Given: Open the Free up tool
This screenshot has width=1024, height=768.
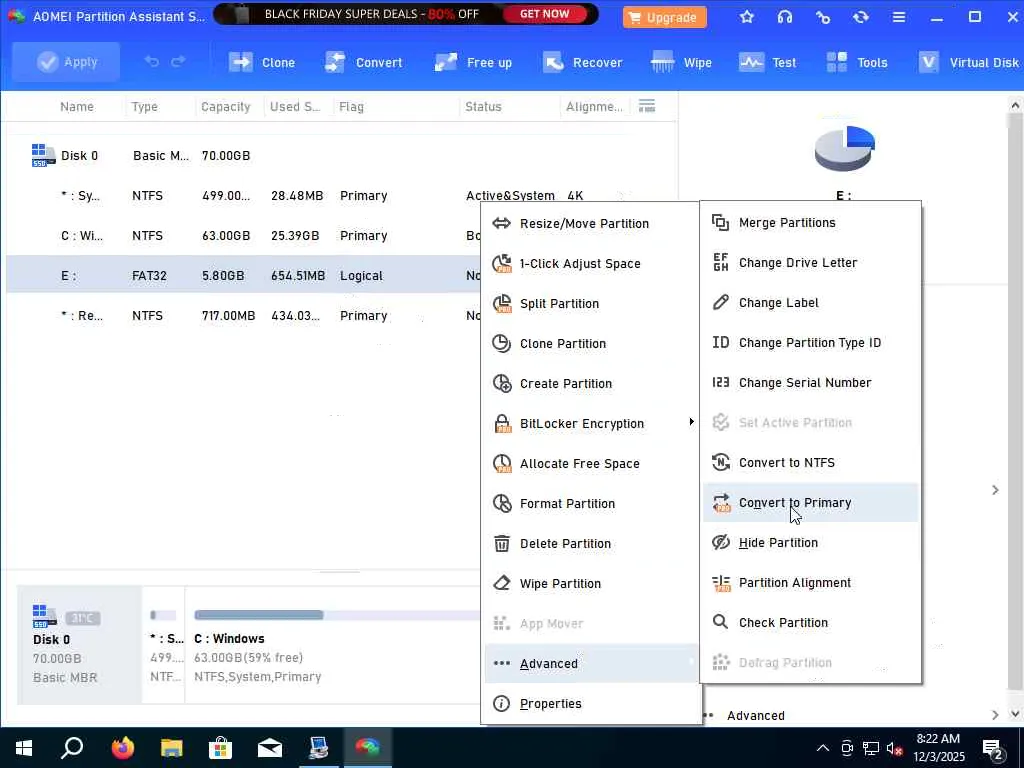Looking at the screenshot, I should coord(473,63).
